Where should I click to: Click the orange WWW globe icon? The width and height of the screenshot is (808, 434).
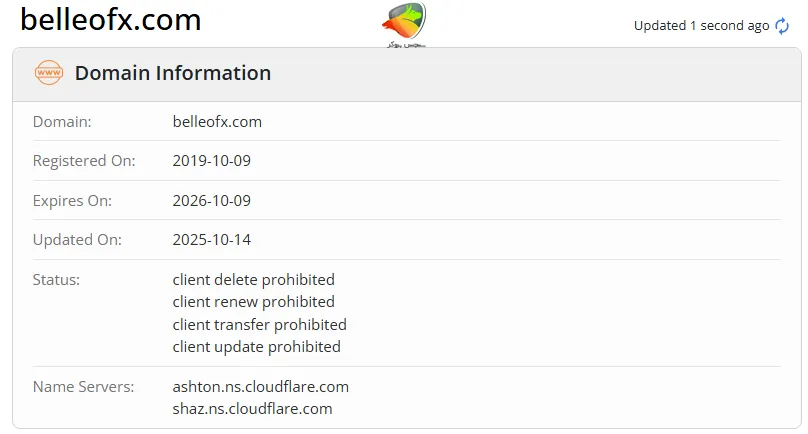pos(48,73)
